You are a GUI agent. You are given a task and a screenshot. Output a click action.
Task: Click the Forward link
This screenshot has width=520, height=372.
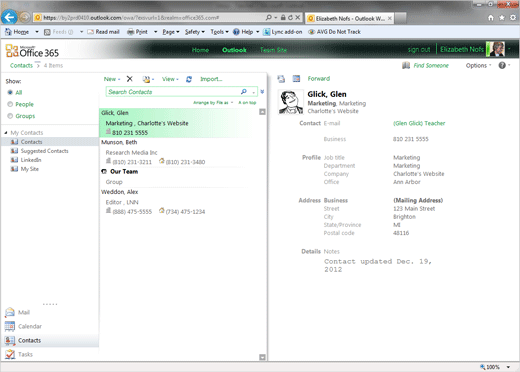[319, 79]
